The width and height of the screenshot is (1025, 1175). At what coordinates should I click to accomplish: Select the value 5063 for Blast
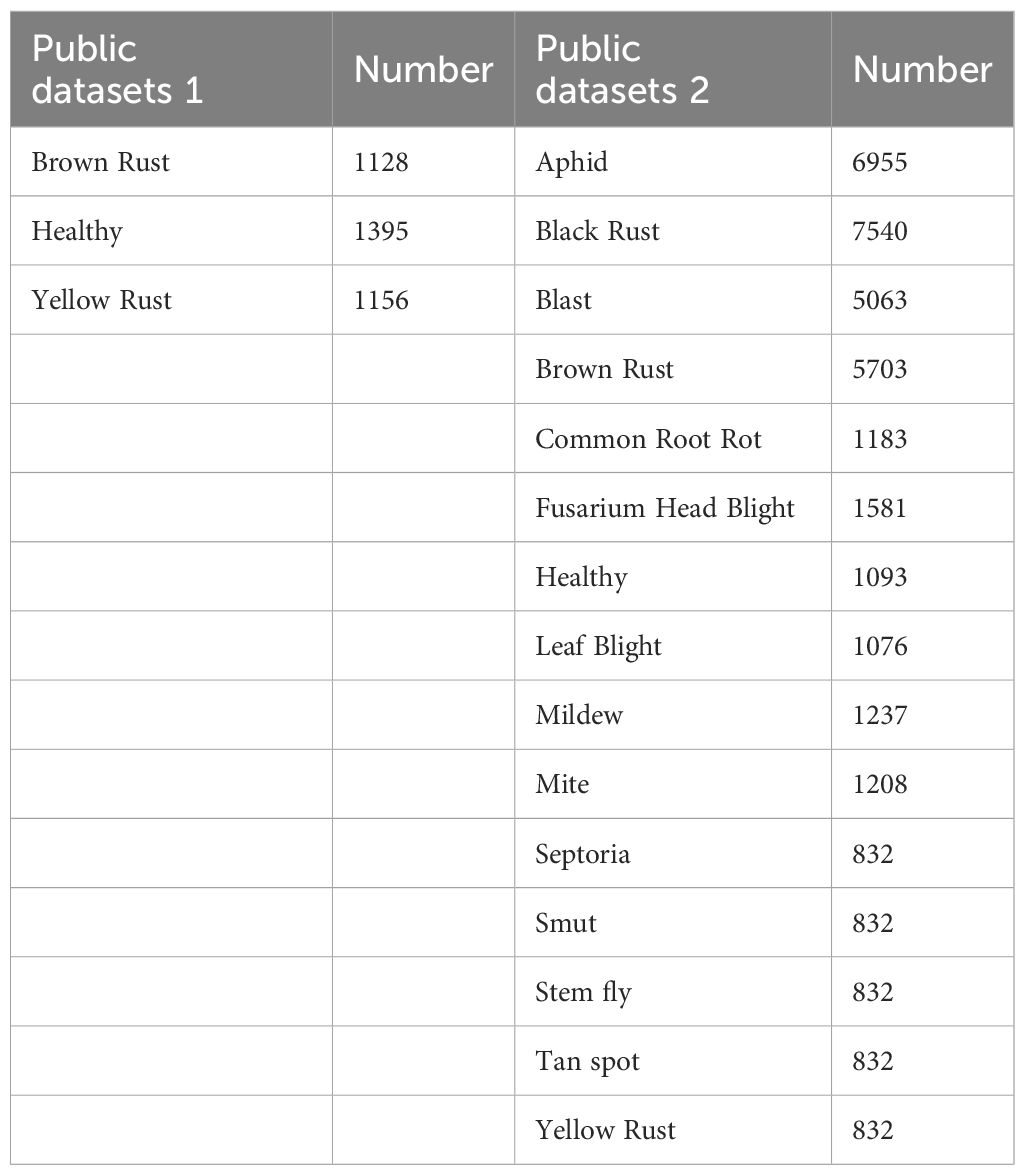pyautogui.click(x=880, y=300)
